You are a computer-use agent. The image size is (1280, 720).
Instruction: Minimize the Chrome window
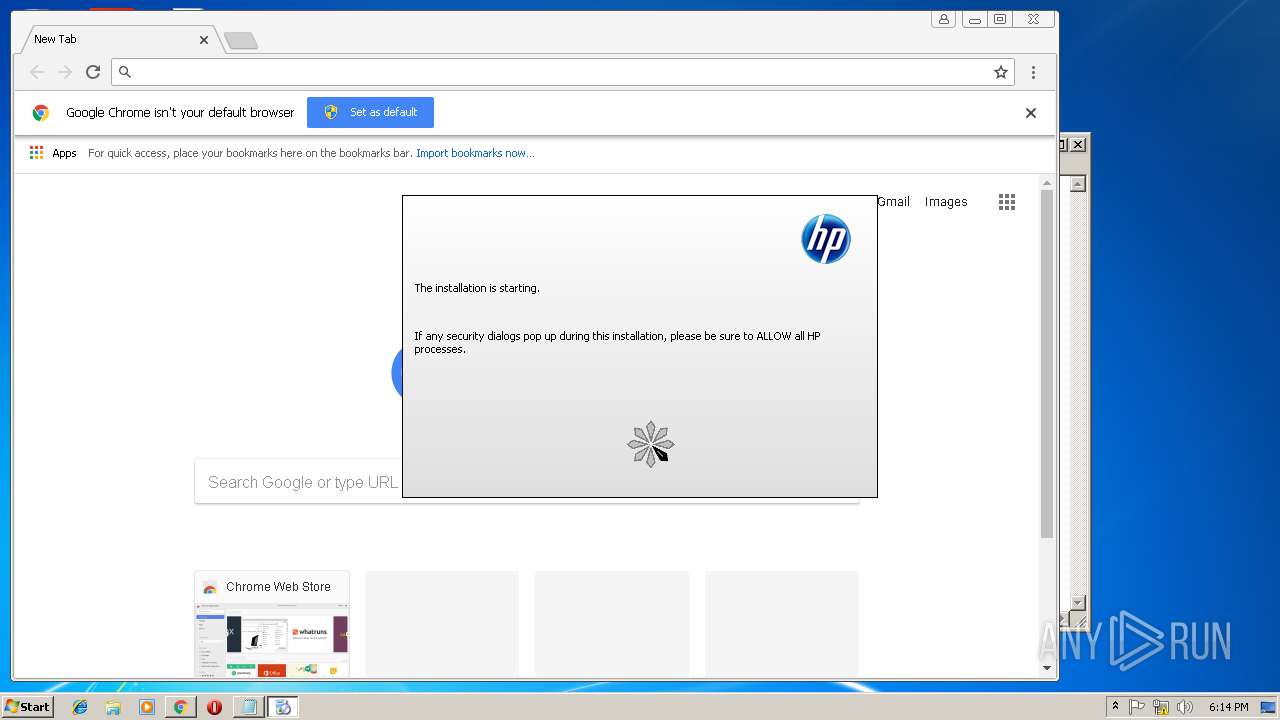click(x=974, y=19)
